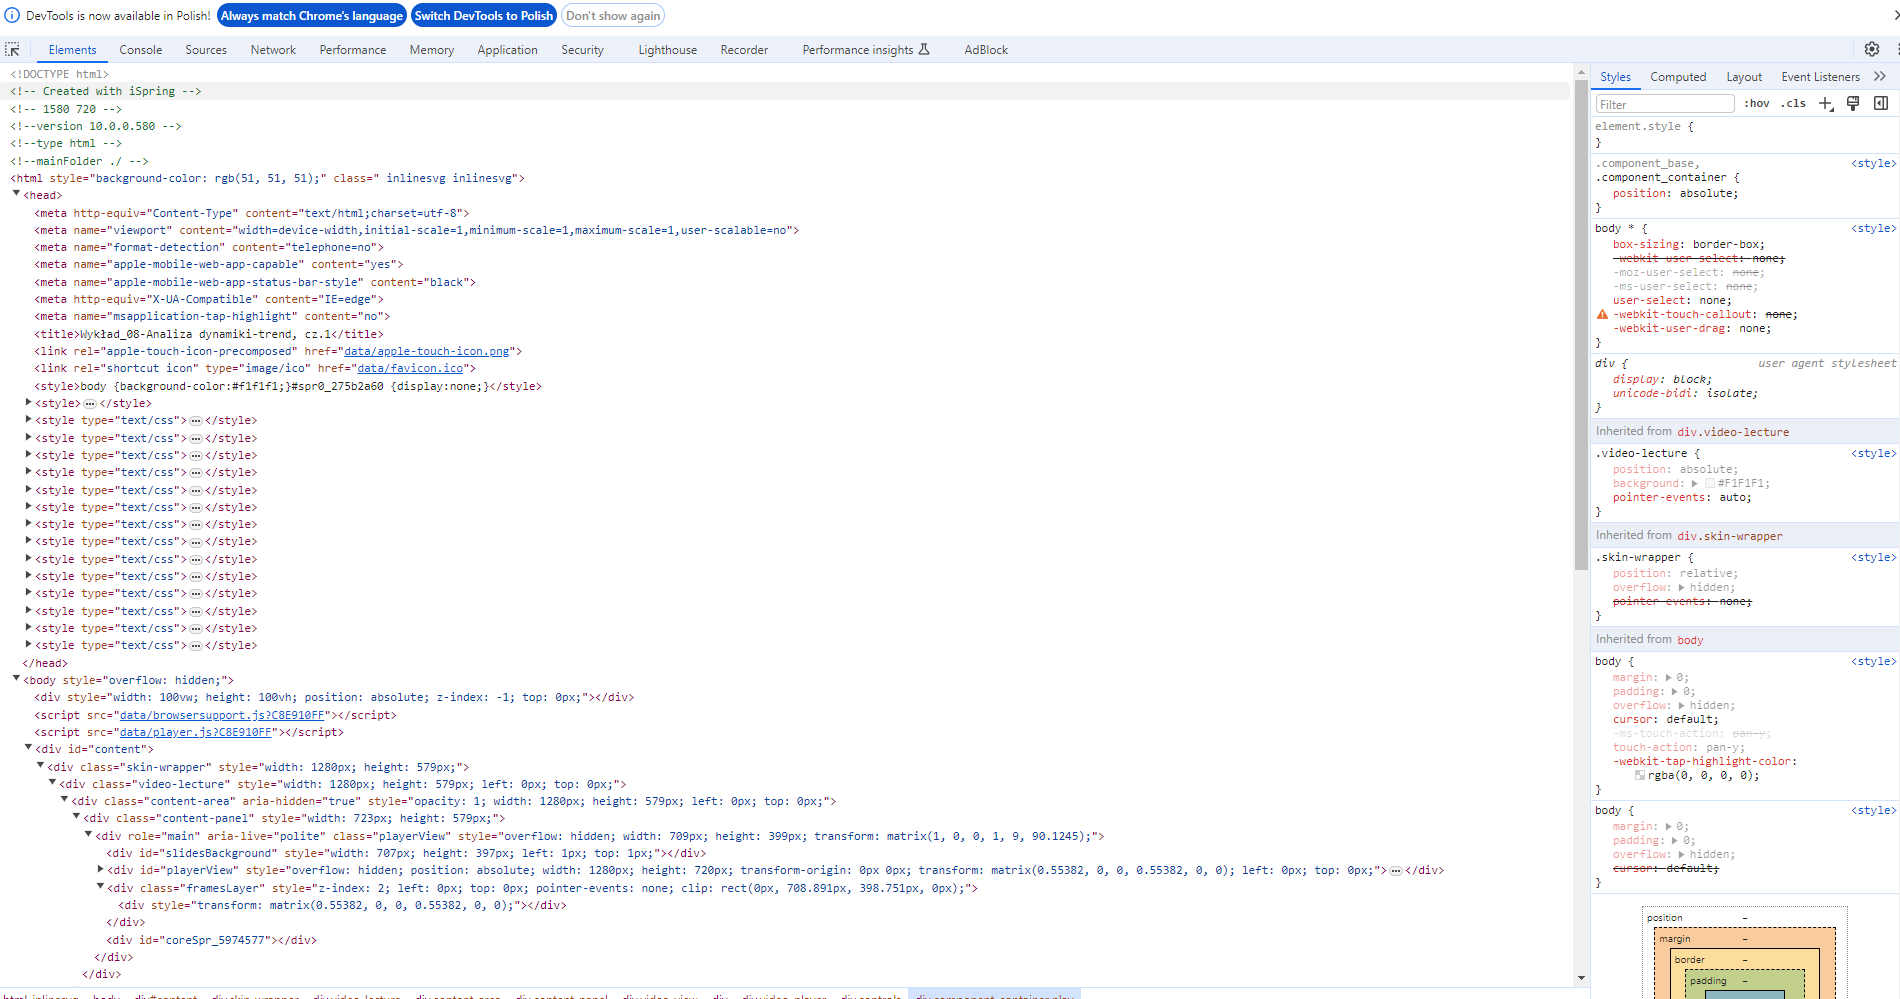The width and height of the screenshot is (1900, 999).
Task: Open Lighthouse tab
Action: click(x=668, y=50)
